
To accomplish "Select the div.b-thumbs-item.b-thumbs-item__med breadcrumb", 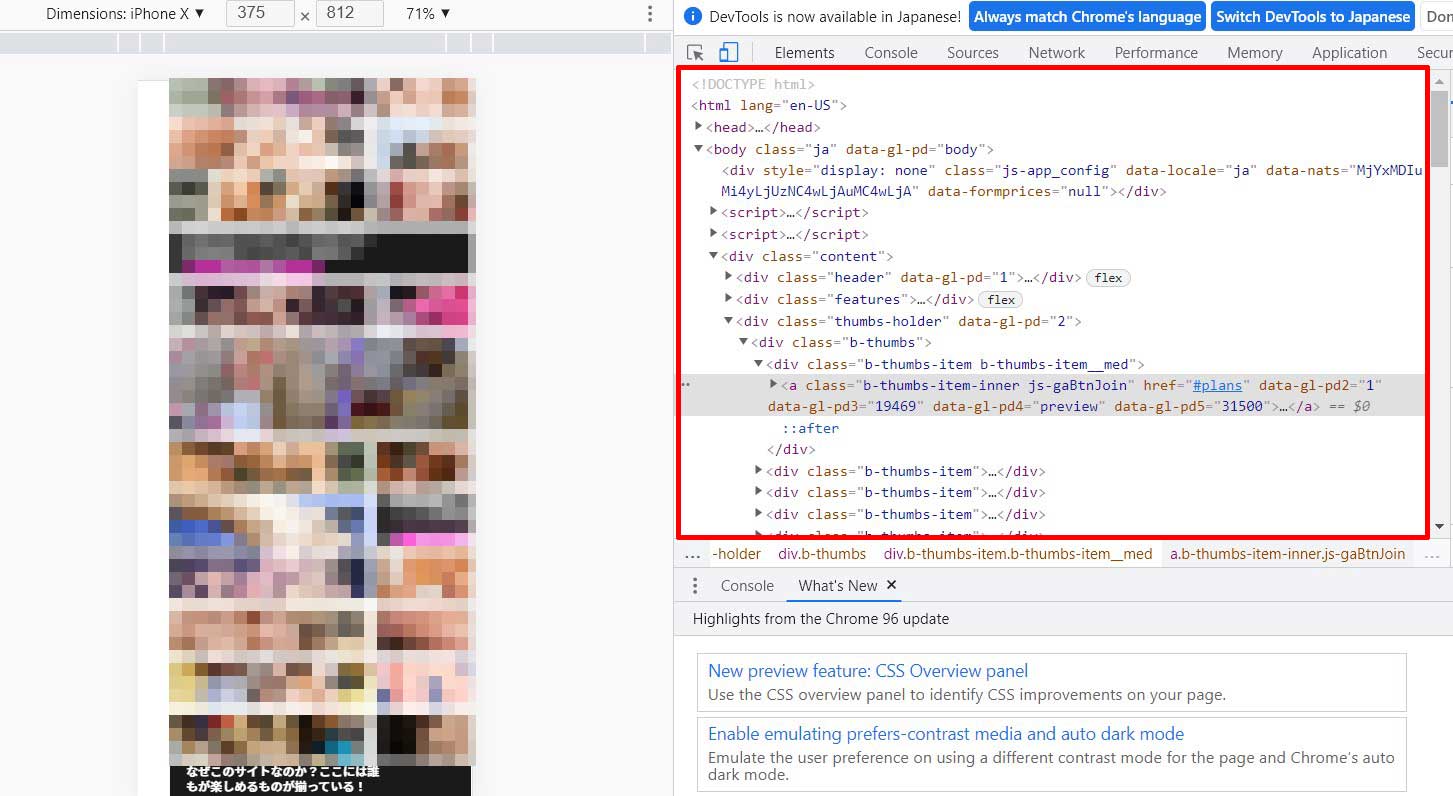I will click(x=1018, y=554).
